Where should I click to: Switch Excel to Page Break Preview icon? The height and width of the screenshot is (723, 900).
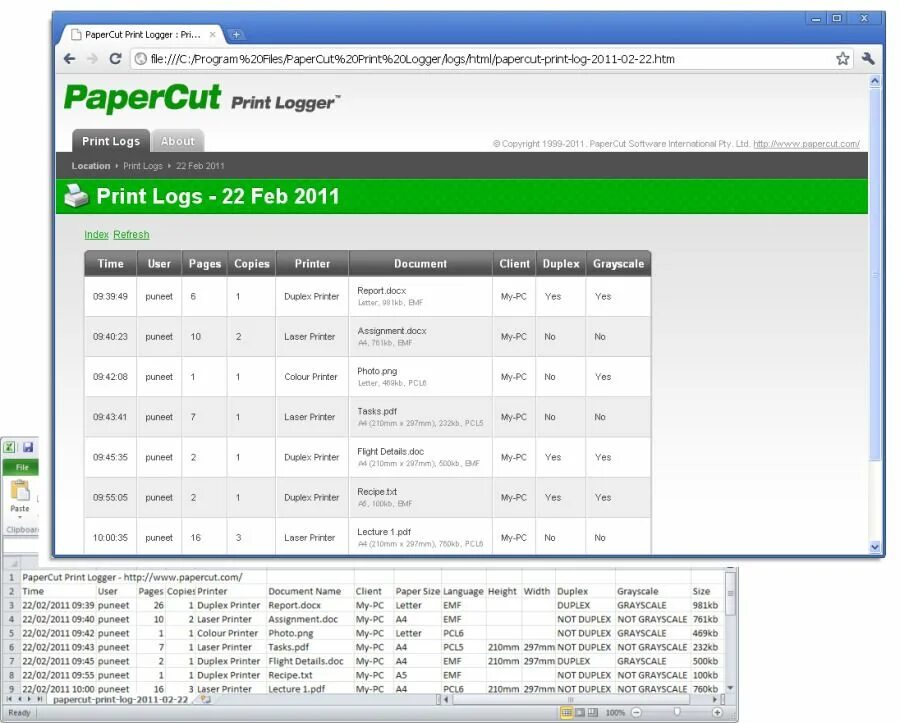[593, 713]
